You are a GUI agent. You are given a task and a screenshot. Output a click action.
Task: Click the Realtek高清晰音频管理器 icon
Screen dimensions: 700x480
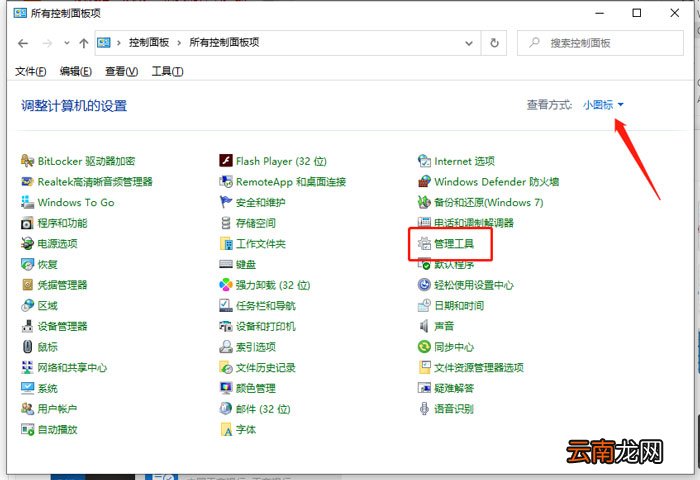(x=27, y=182)
